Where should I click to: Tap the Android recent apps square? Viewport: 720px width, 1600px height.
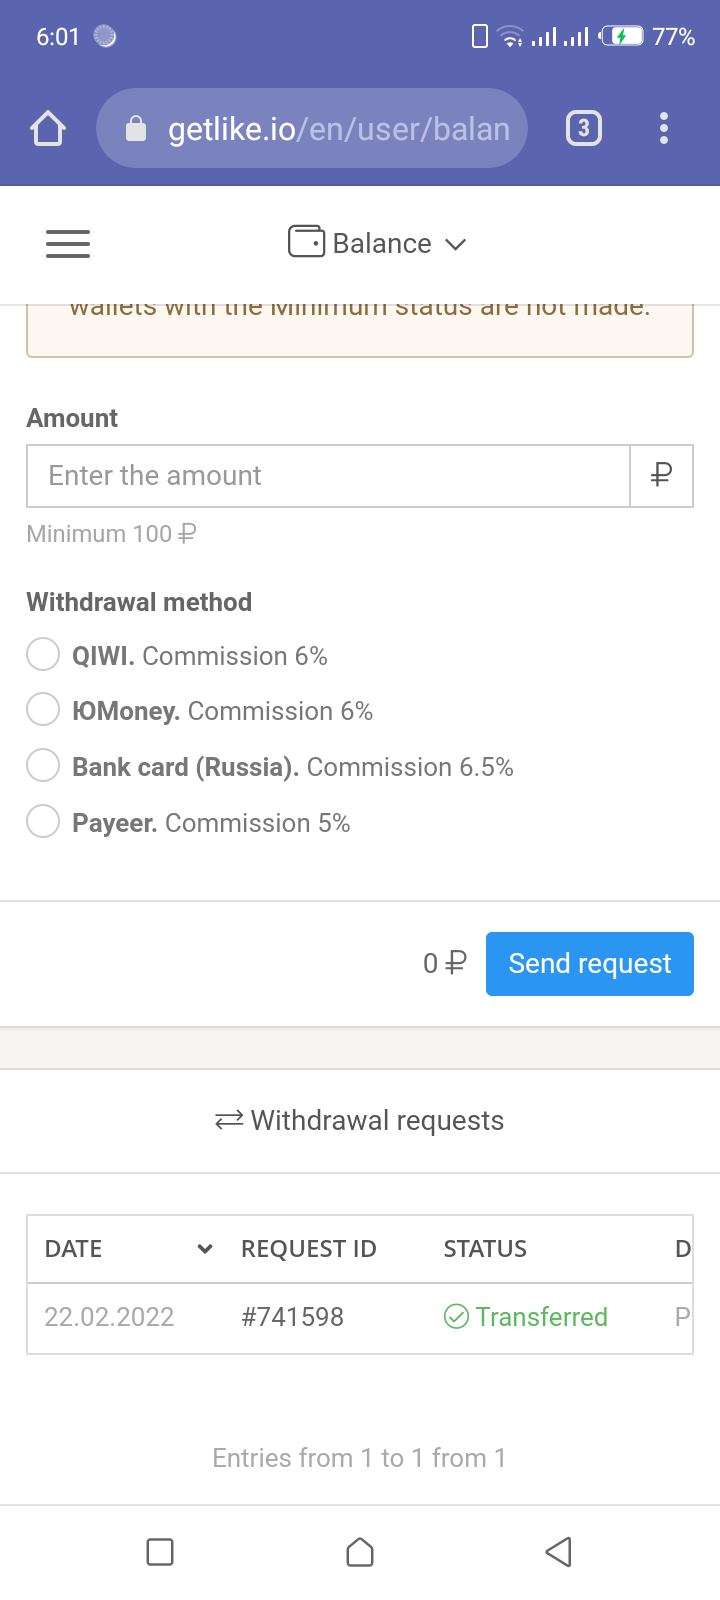click(160, 1552)
